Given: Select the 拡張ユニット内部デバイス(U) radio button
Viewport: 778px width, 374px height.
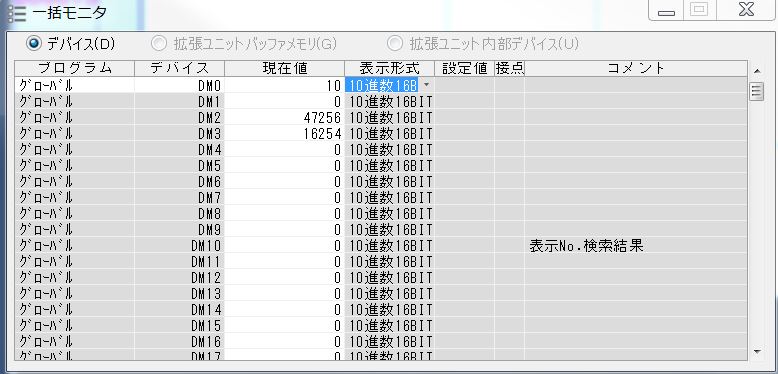Looking at the screenshot, I should point(395,44).
